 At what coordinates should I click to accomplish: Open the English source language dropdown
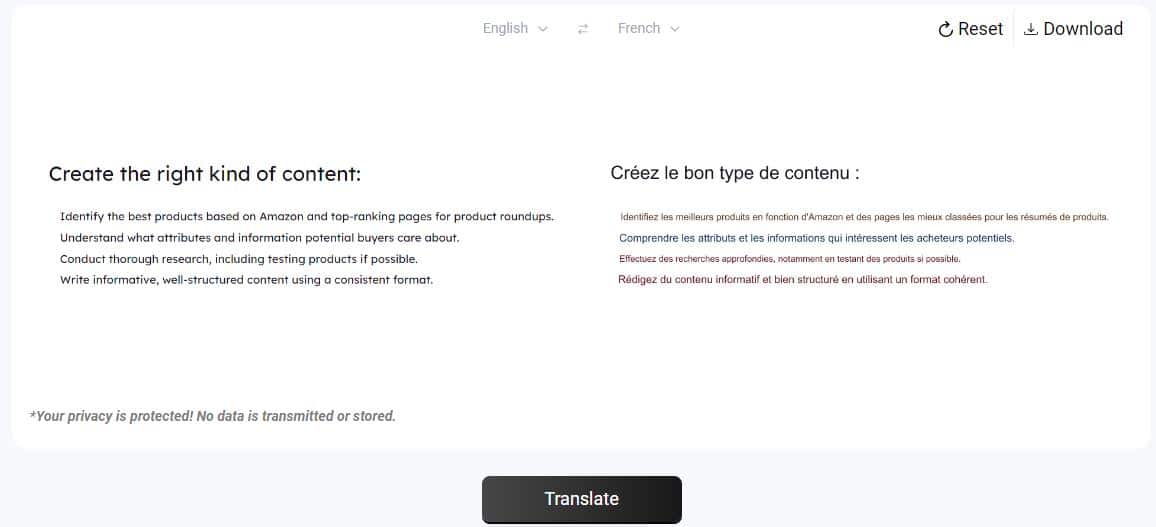(505, 28)
